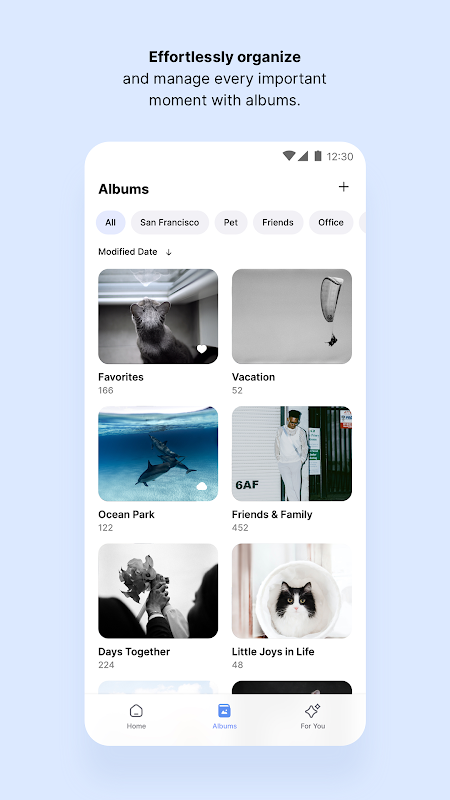Image resolution: width=450 pixels, height=800 pixels.
Task: Open the Modified Date sort dropdown
Action: 128,252
